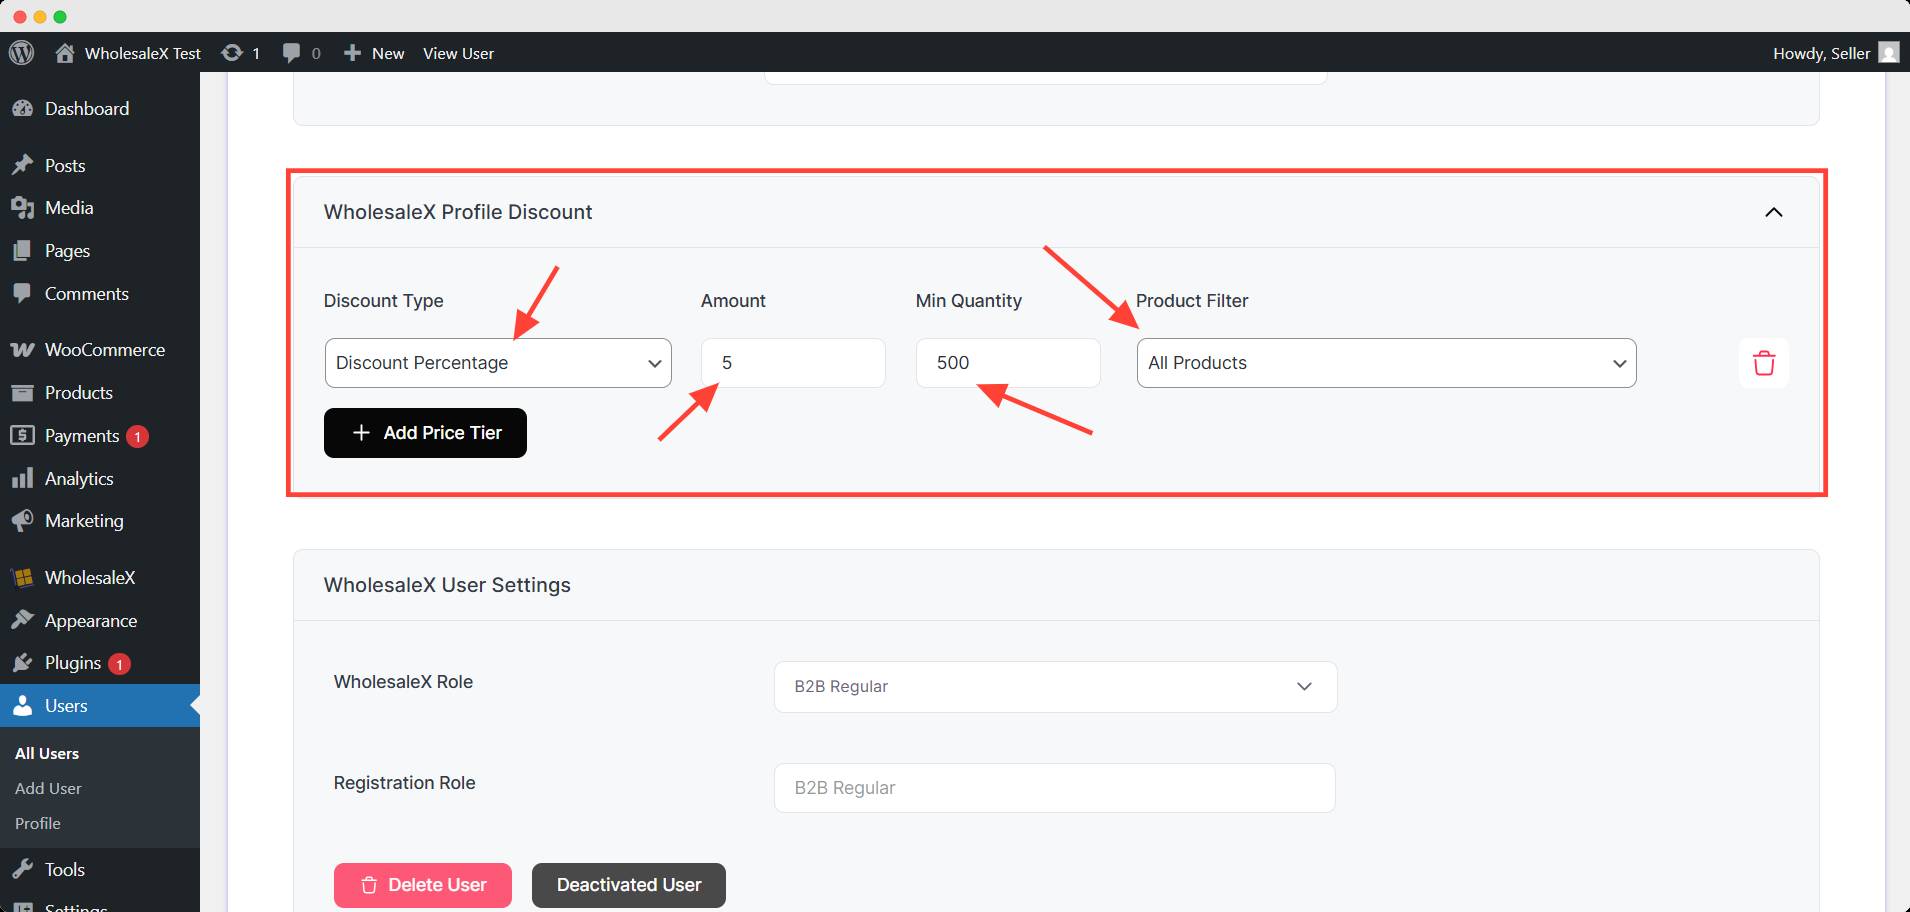Click the Delete User button

pyautogui.click(x=423, y=886)
